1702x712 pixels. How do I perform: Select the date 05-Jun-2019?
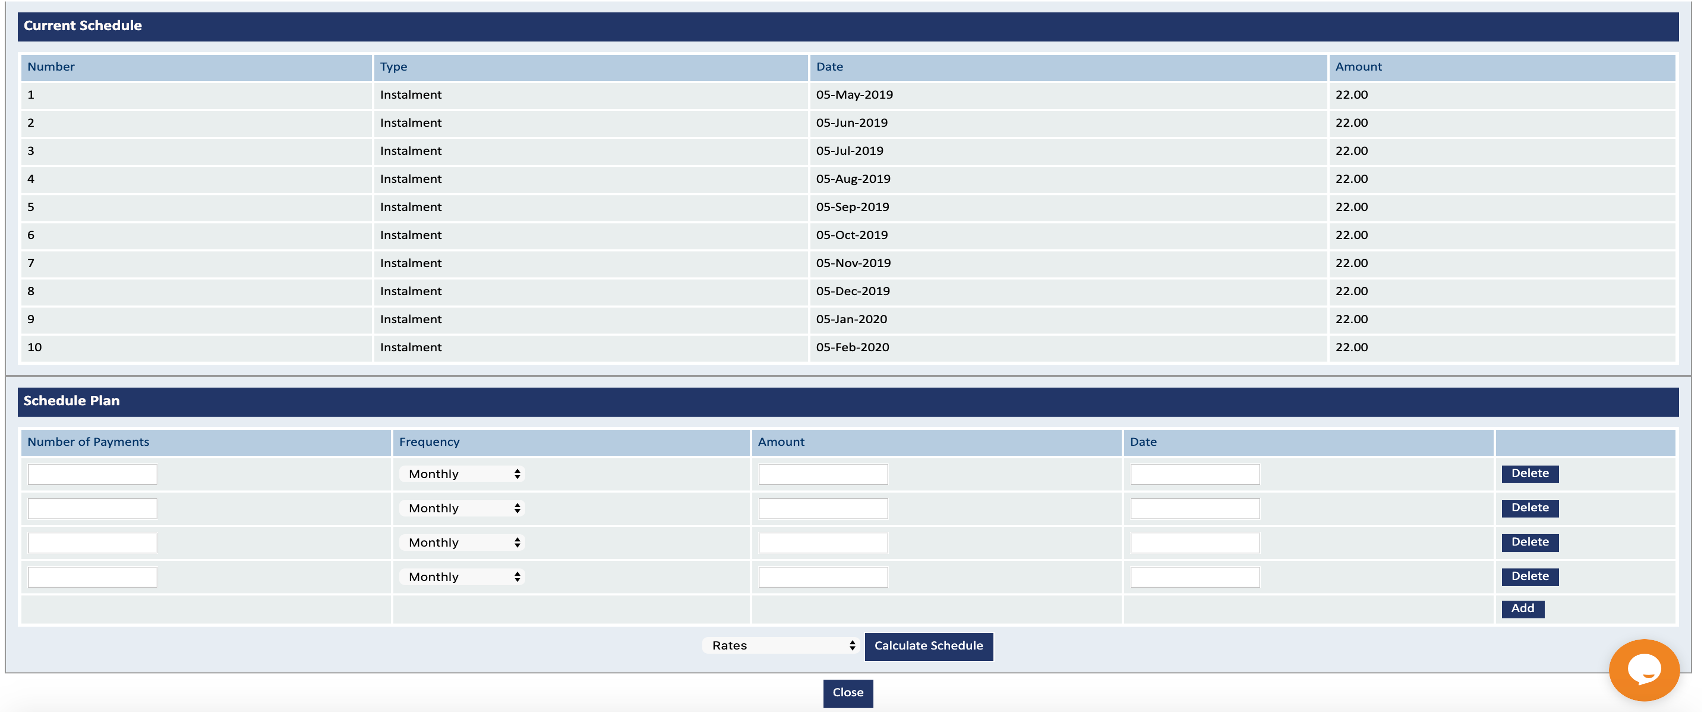(851, 123)
